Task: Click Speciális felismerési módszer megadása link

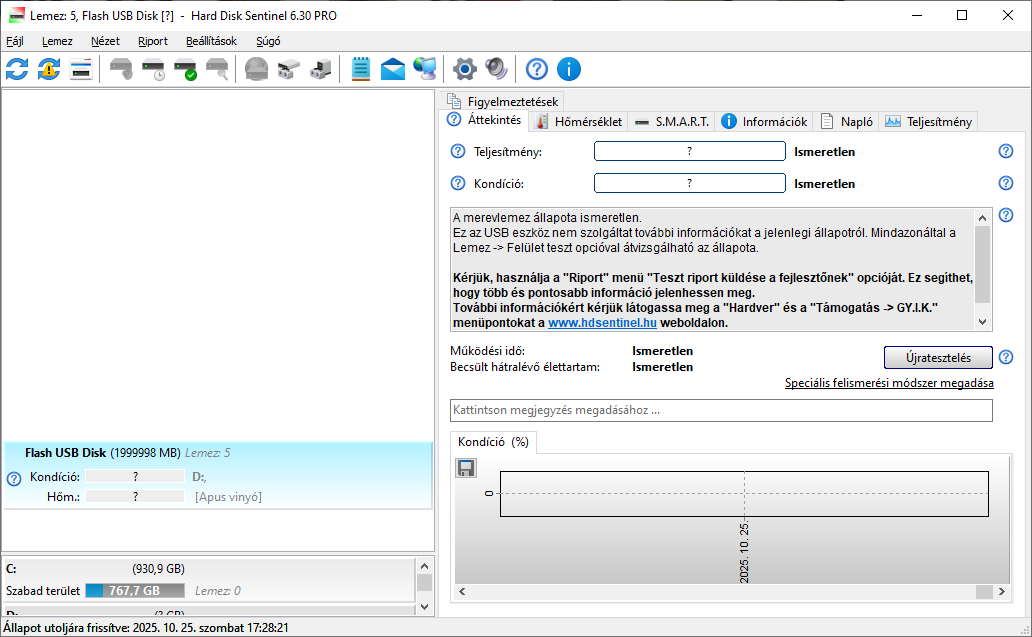Action: pyautogui.click(x=888, y=383)
